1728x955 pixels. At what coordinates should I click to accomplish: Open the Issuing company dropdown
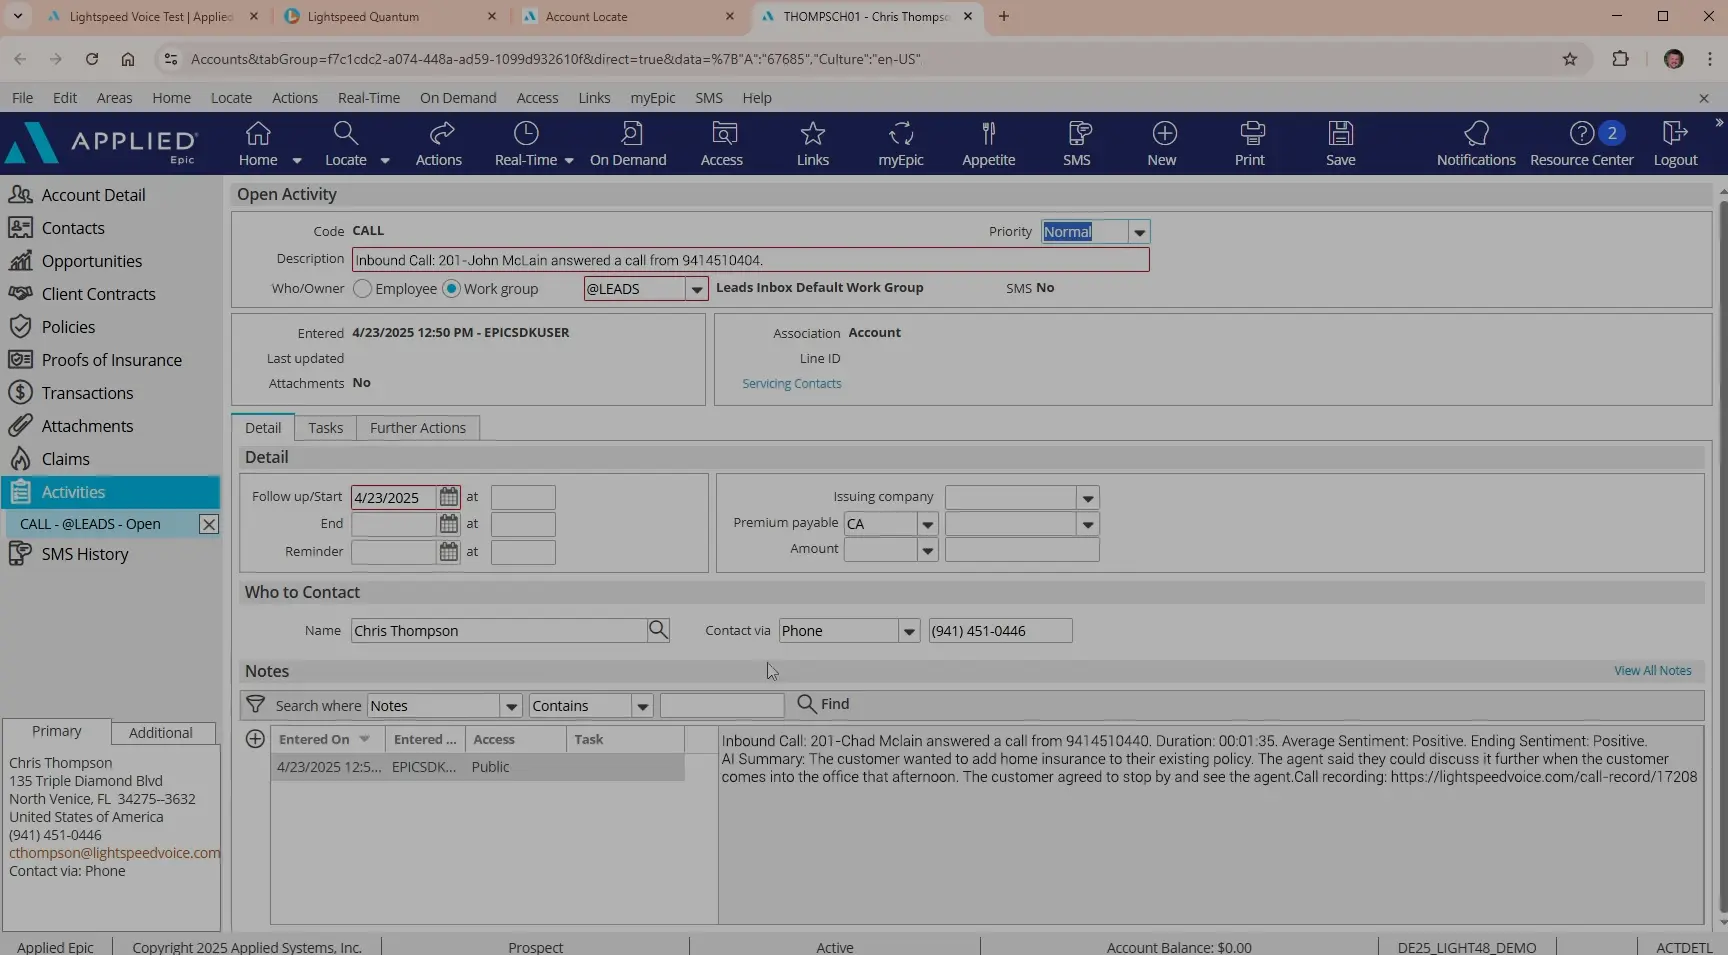pos(1088,497)
